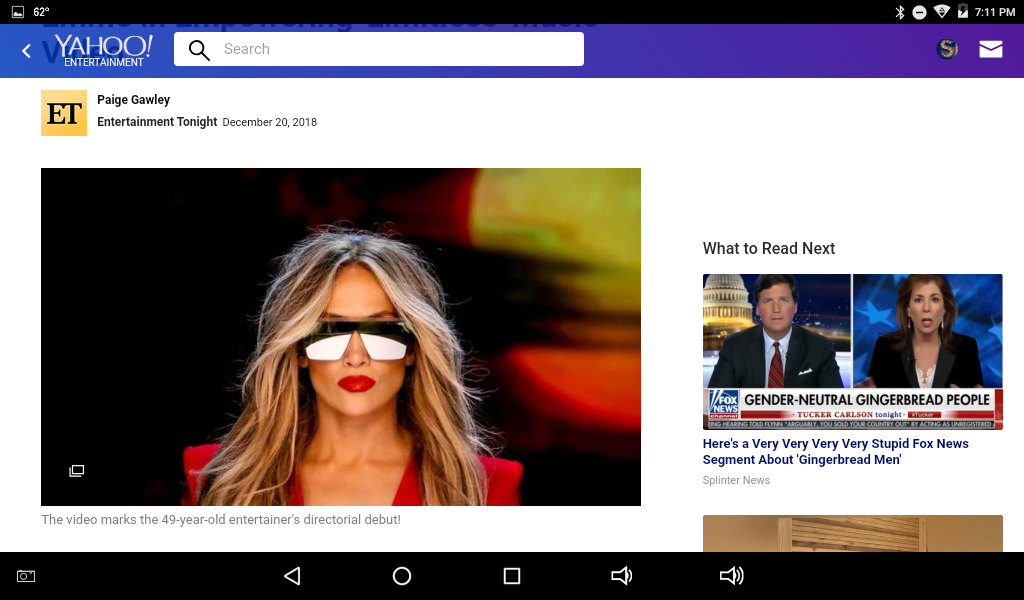Open the Splinter News source link

736,480
